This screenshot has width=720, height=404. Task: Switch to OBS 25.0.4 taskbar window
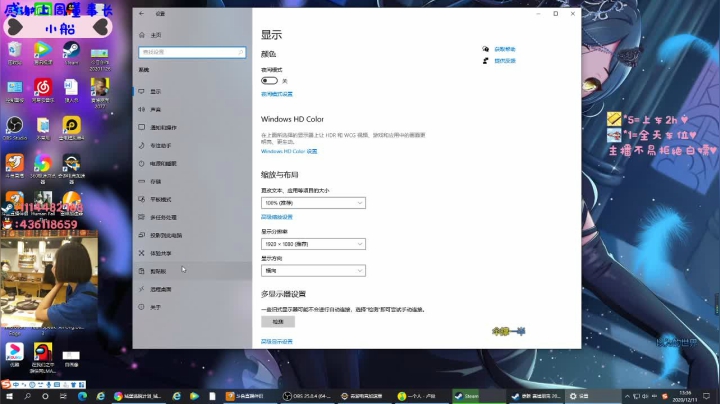(x=306, y=396)
